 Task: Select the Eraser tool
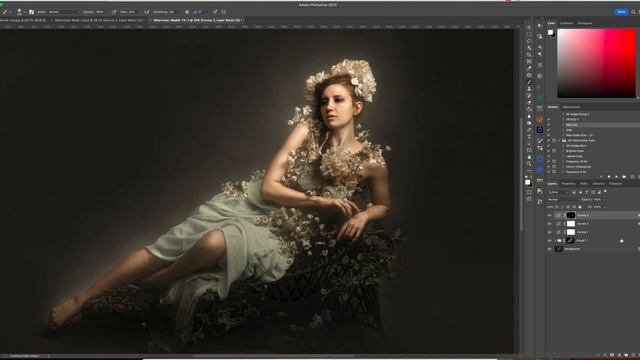[529, 102]
